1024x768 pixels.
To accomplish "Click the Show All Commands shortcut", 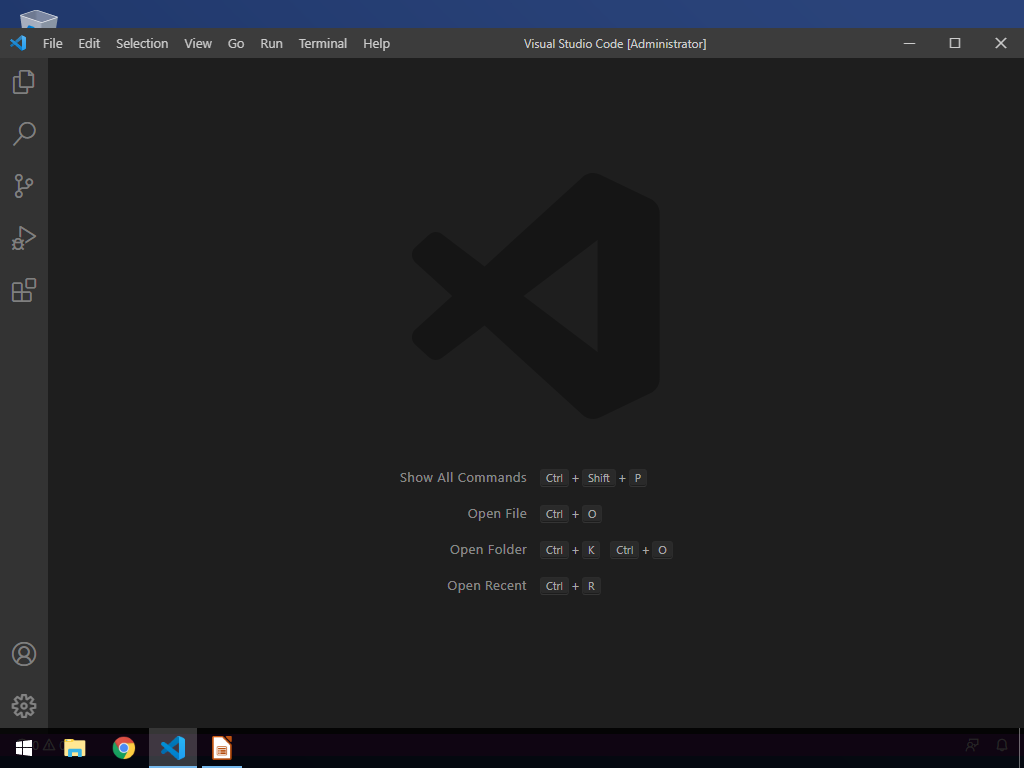I will (x=463, y=477).
